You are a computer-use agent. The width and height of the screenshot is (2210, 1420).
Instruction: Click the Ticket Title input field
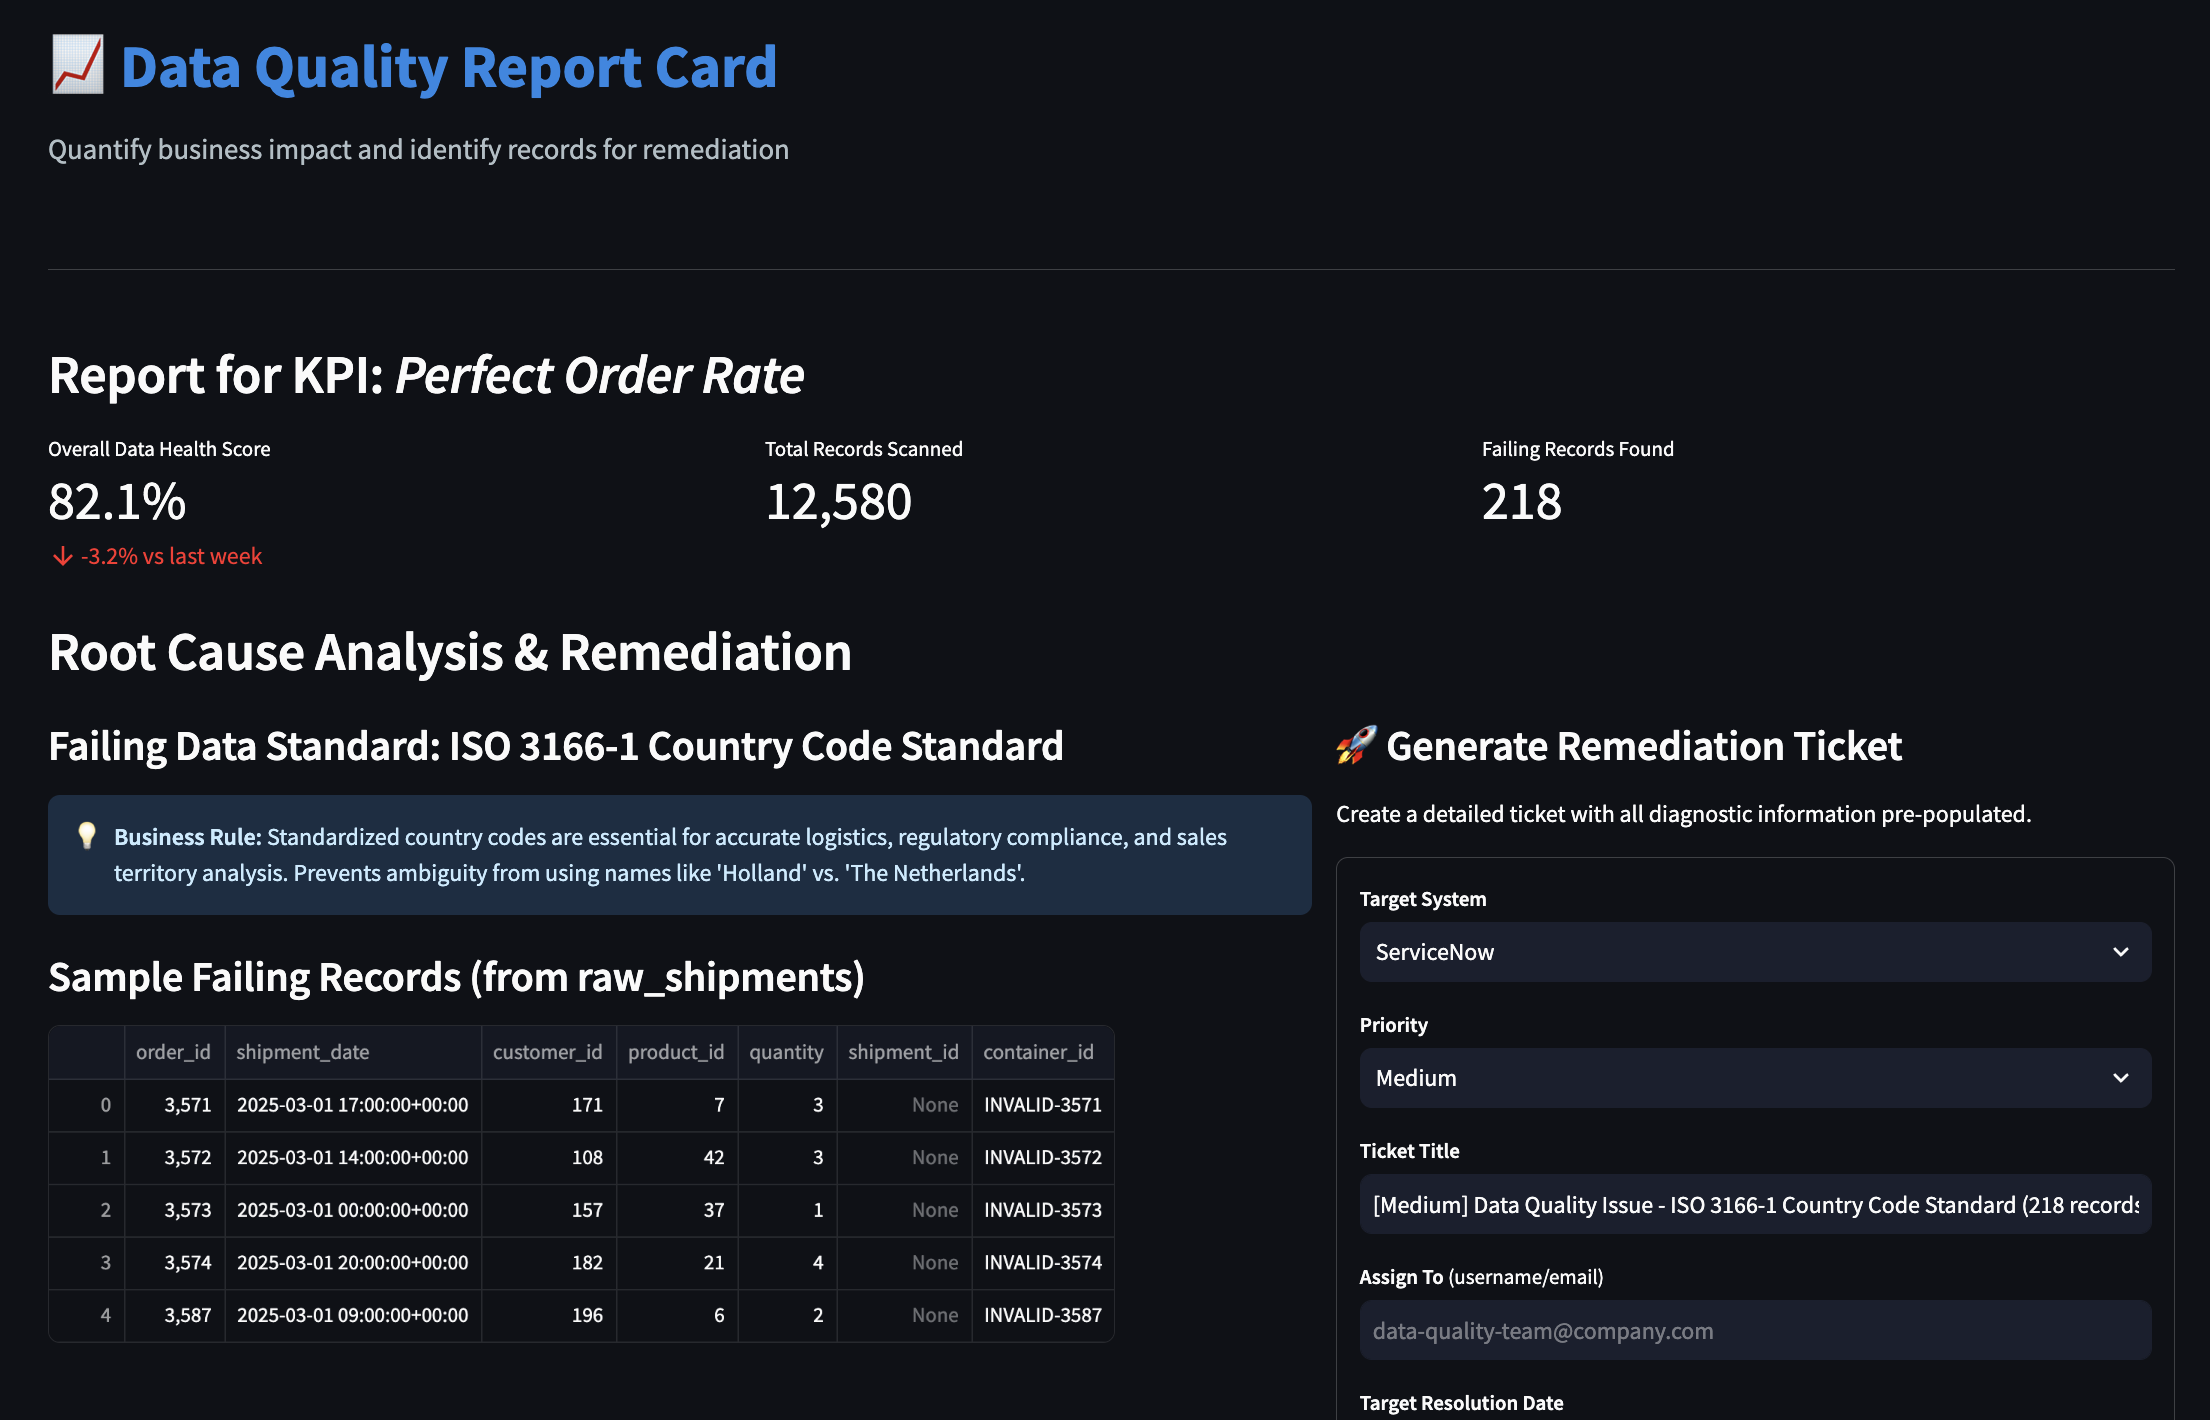[x=1755, y=1205]
